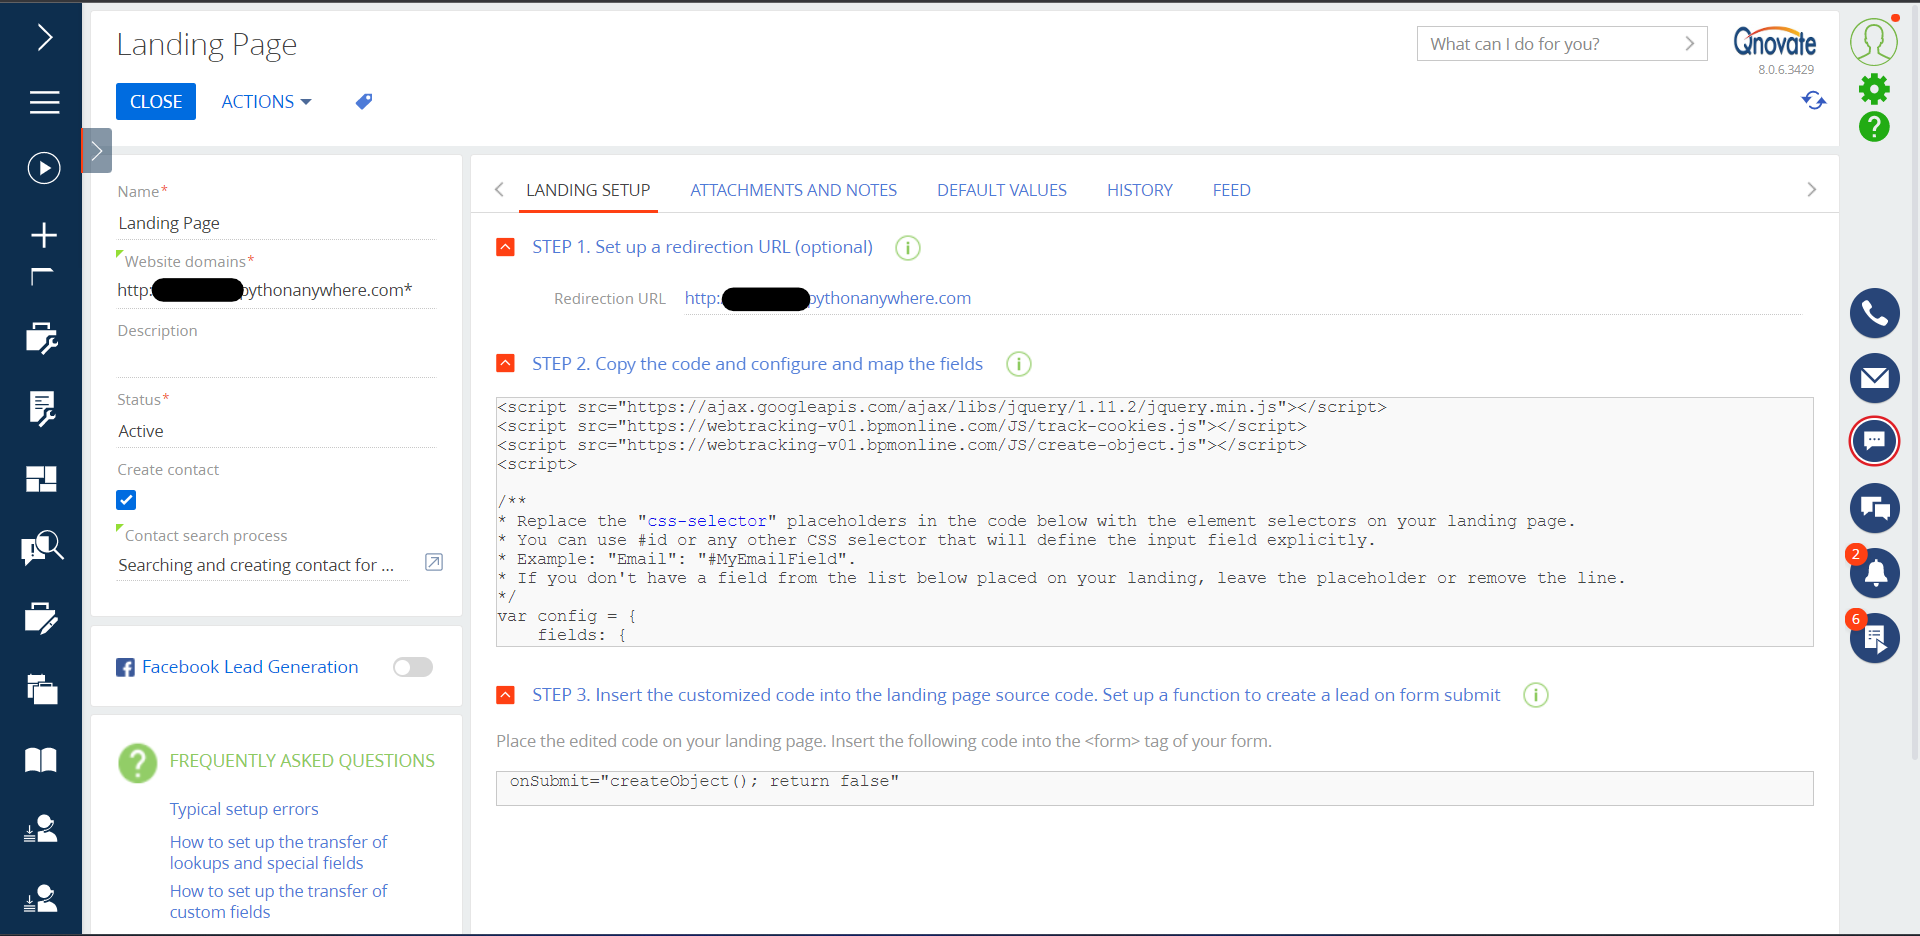Click the FREQUENTLY ASKED QUESTIONS heading
The image size is (1920, 936).
pyautogui.click(x=302, y=761)
